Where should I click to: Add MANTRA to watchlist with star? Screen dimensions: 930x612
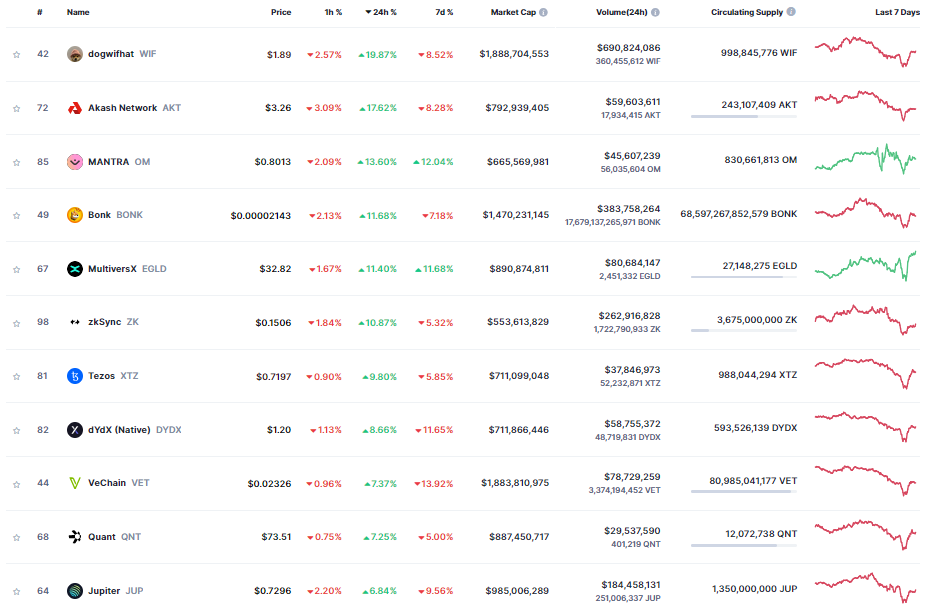(x=17, y=162)
